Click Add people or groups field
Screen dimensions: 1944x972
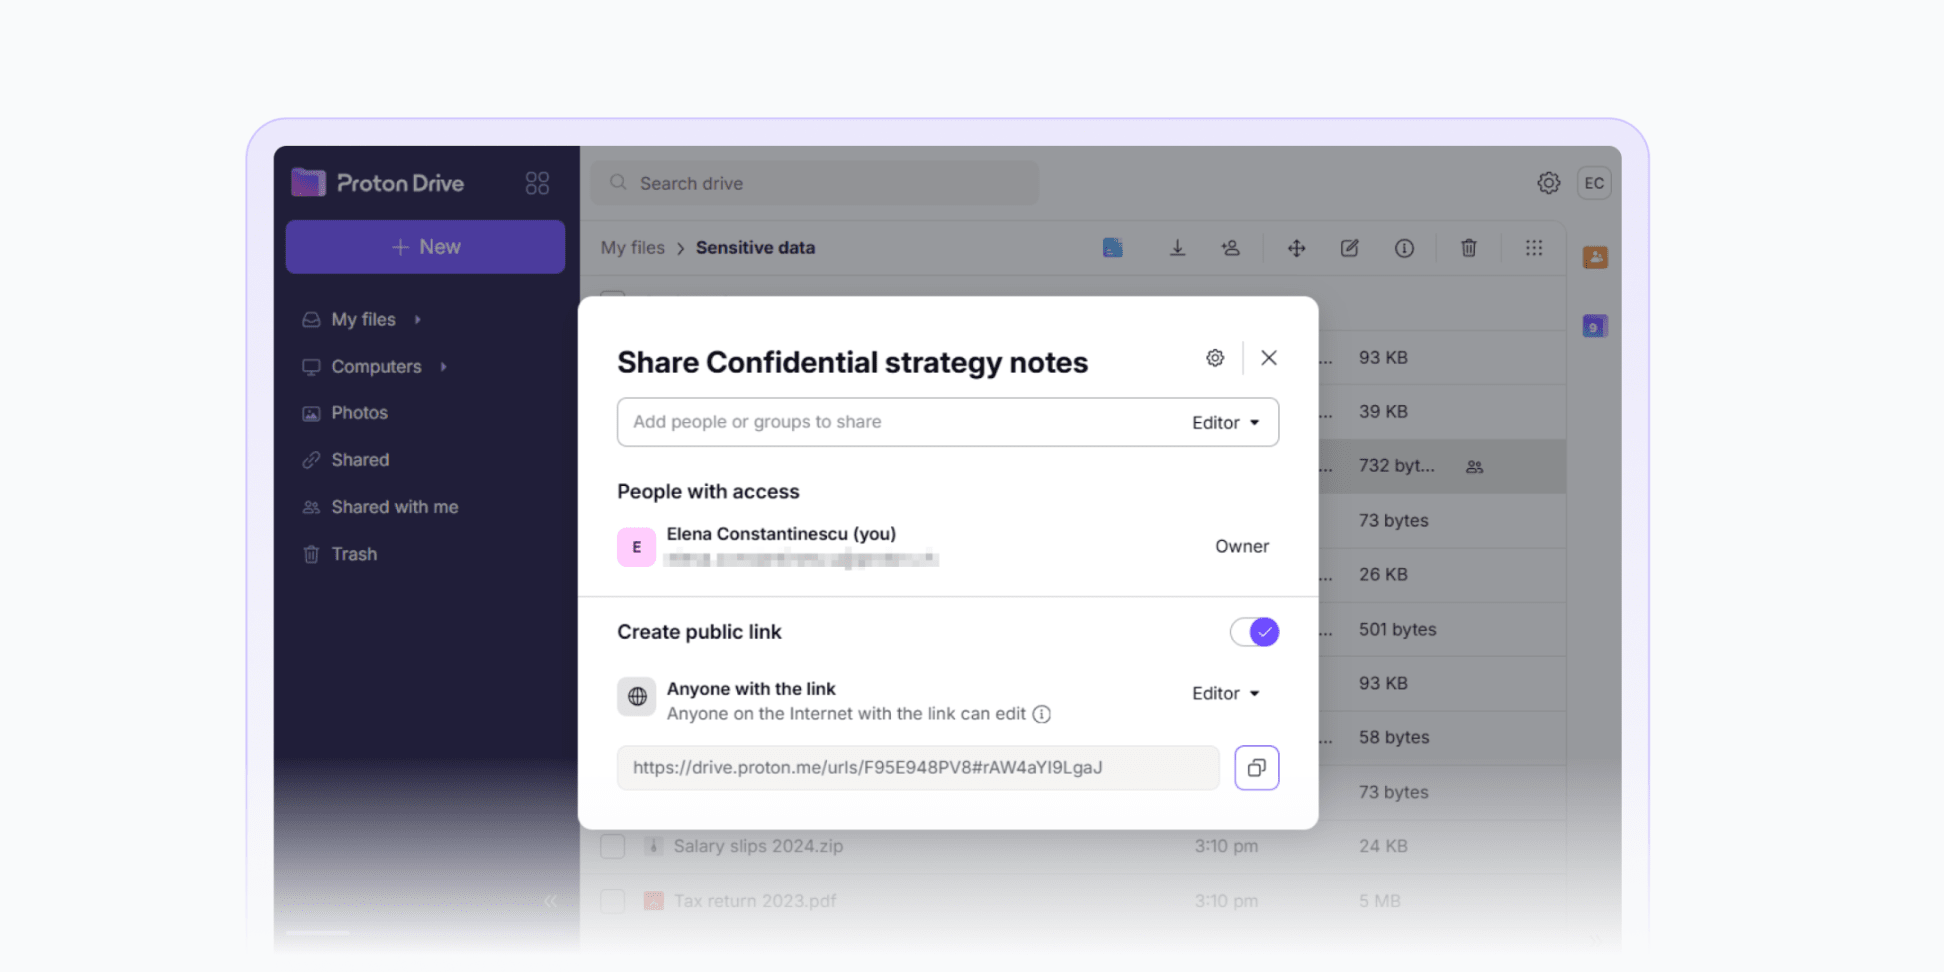pyautogui.click(x=900, y=422)
